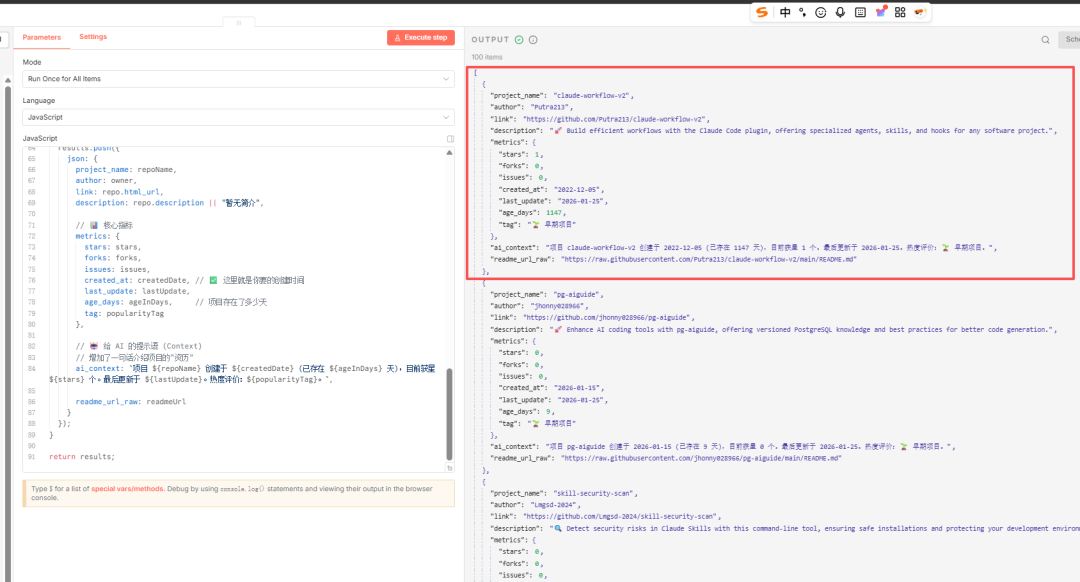Viewport: 1080px width, 582px height.
Task: Click the info icon next to OUTPUT
Action: (533, 40)
